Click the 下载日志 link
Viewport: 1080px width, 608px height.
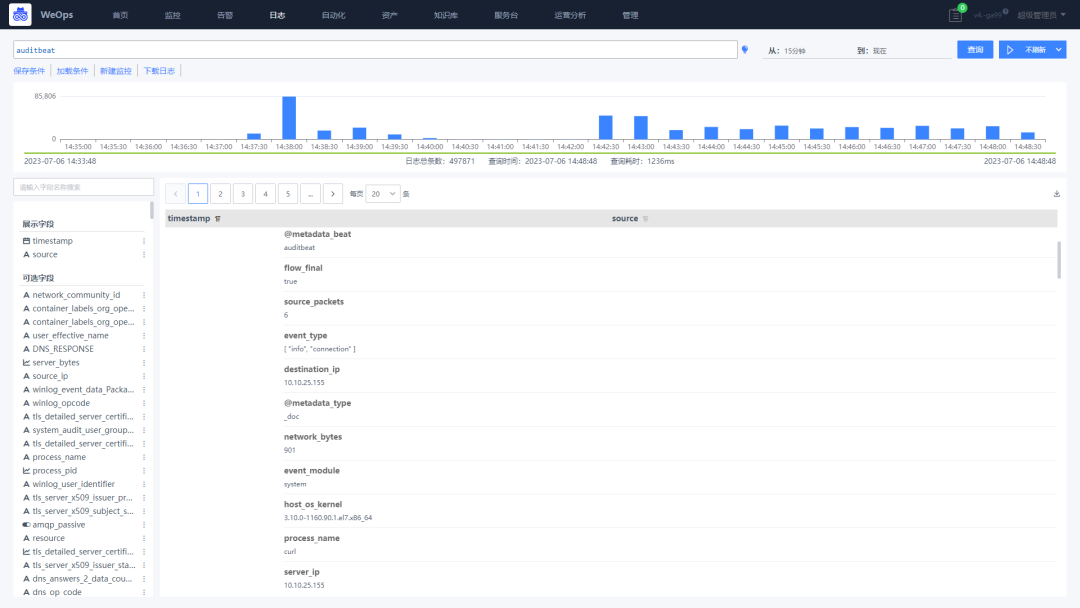pyautogui.click(x=158, y=71)
